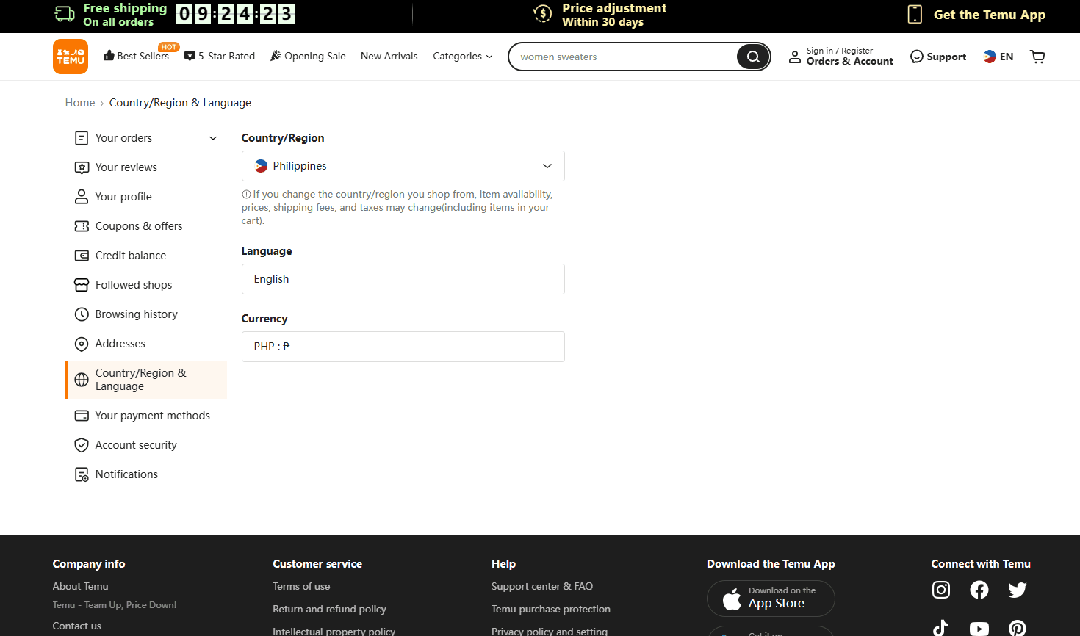This screenshot has width=1080, height=636.
Task: Click the Opening Sale party icon
Action: click(x=276, y=56)
